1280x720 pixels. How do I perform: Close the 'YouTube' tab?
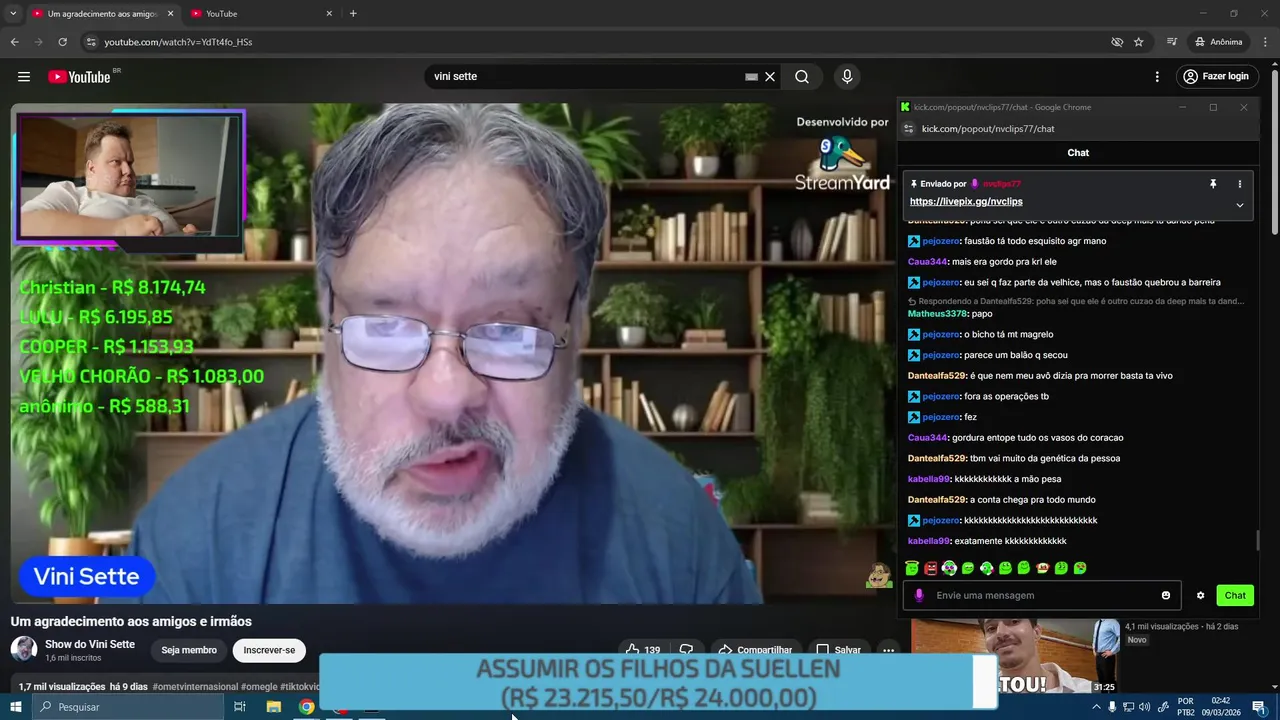[329, 14]
